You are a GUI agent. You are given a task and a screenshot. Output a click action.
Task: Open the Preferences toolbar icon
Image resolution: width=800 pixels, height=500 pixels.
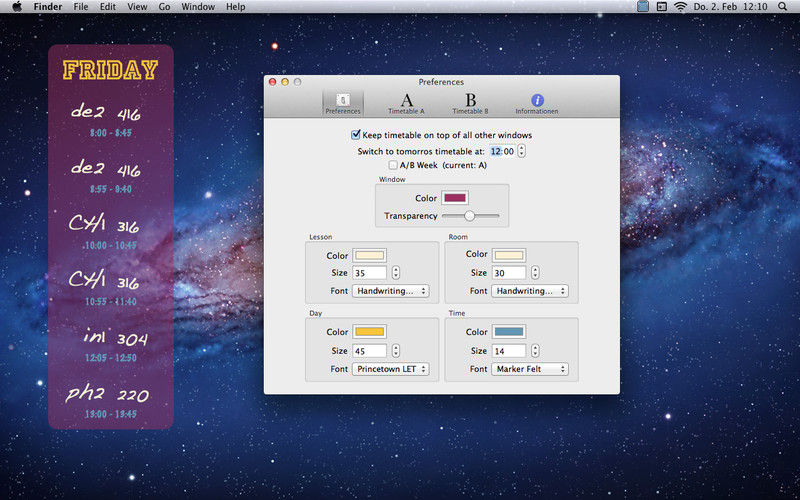[342, 101]
